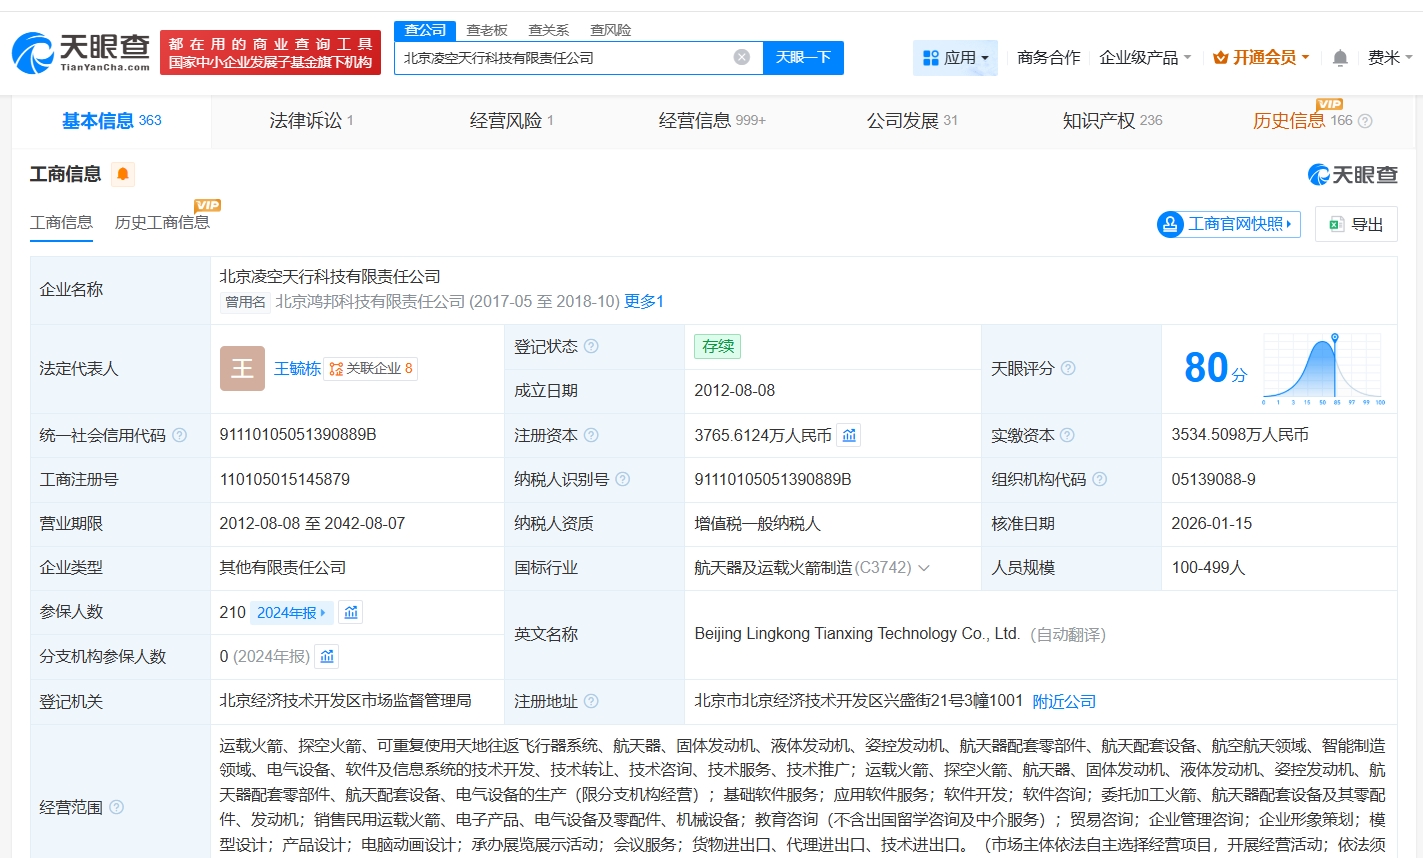Open the 应用 dropdown menu
The height and width of the screenshot is (858, 1423).
coord(956,58)
